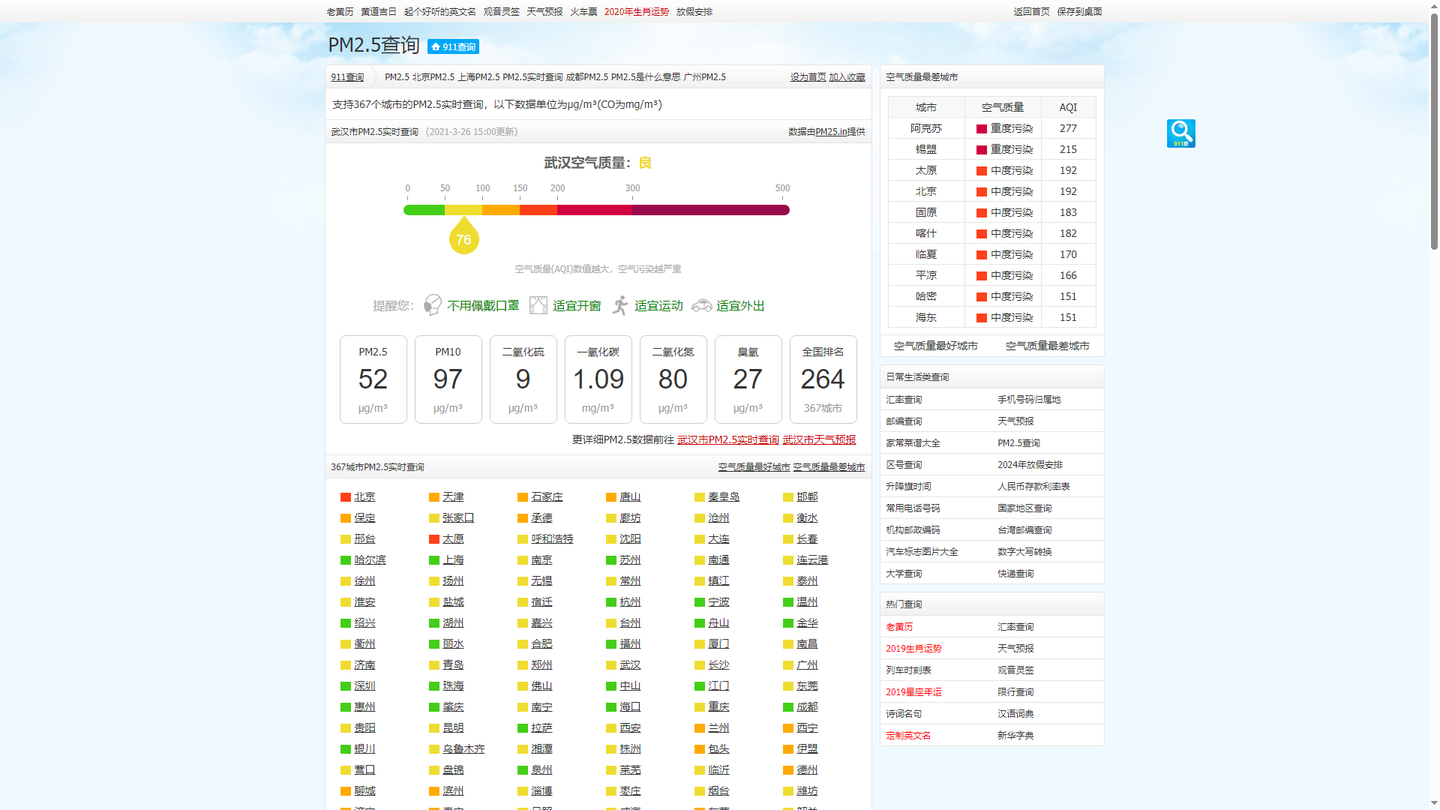The width and height of the screenshot is (1440, 810).
Task: Open 人民币存款利率表 link
Action: 1034,487
